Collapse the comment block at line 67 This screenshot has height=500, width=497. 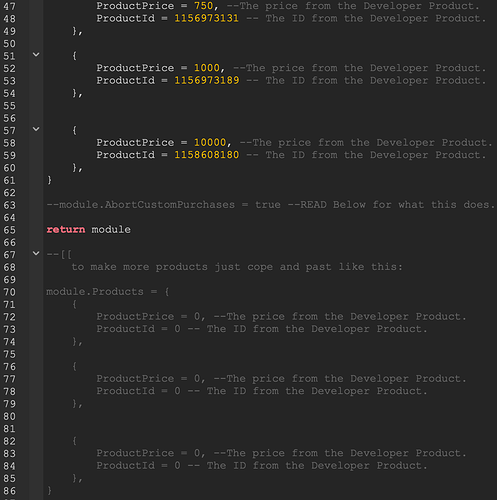coord(36,253)
